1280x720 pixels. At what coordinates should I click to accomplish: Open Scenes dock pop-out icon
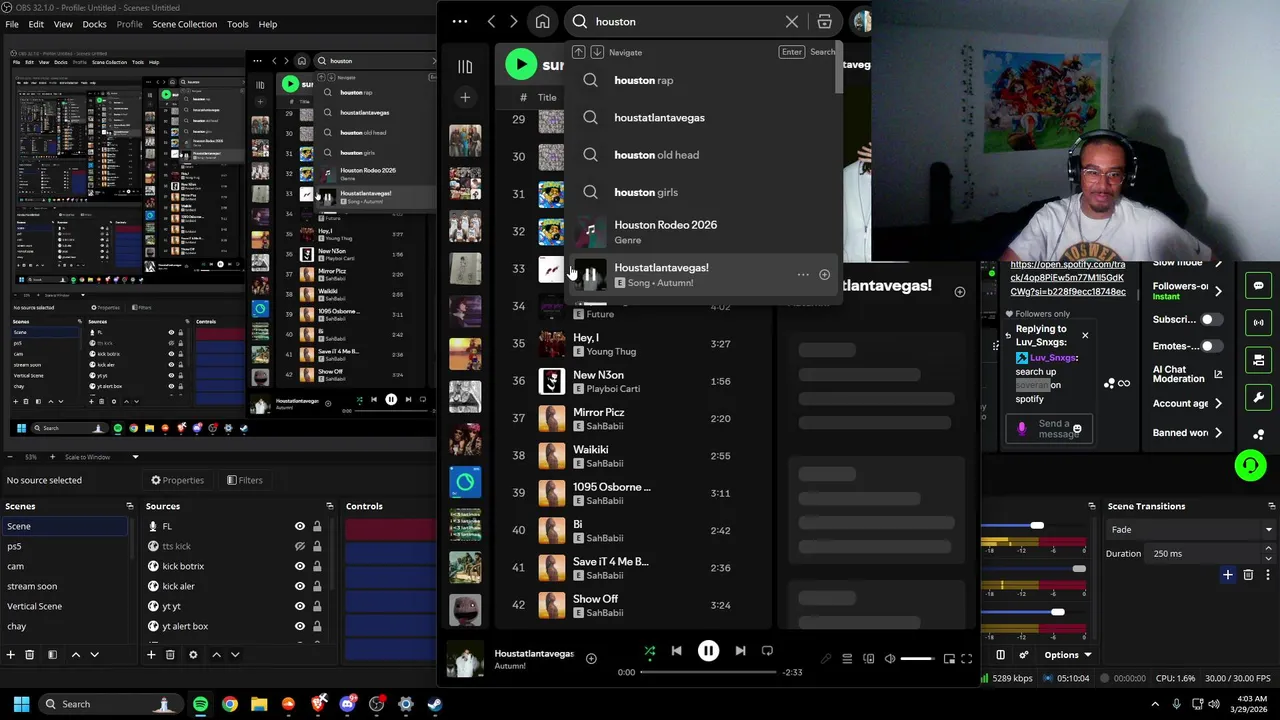pyautogui.click(x=129, y=506)
